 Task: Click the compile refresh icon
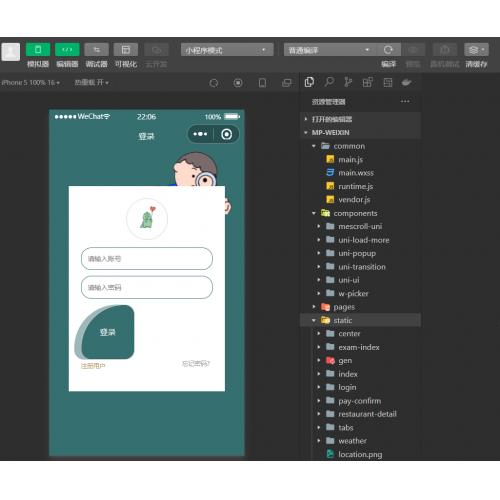(x=388, y=50)
